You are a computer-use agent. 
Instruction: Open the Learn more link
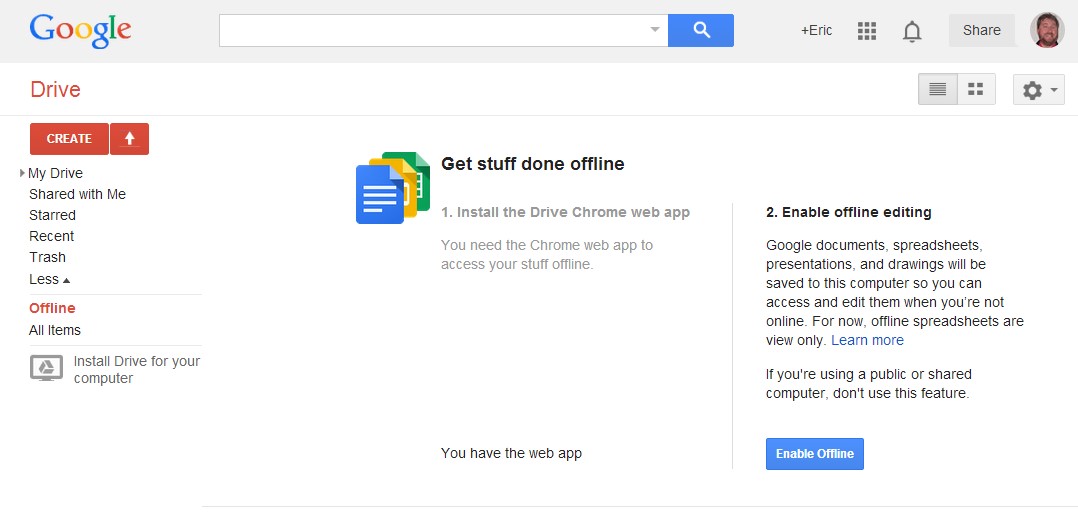click(867, 340)
